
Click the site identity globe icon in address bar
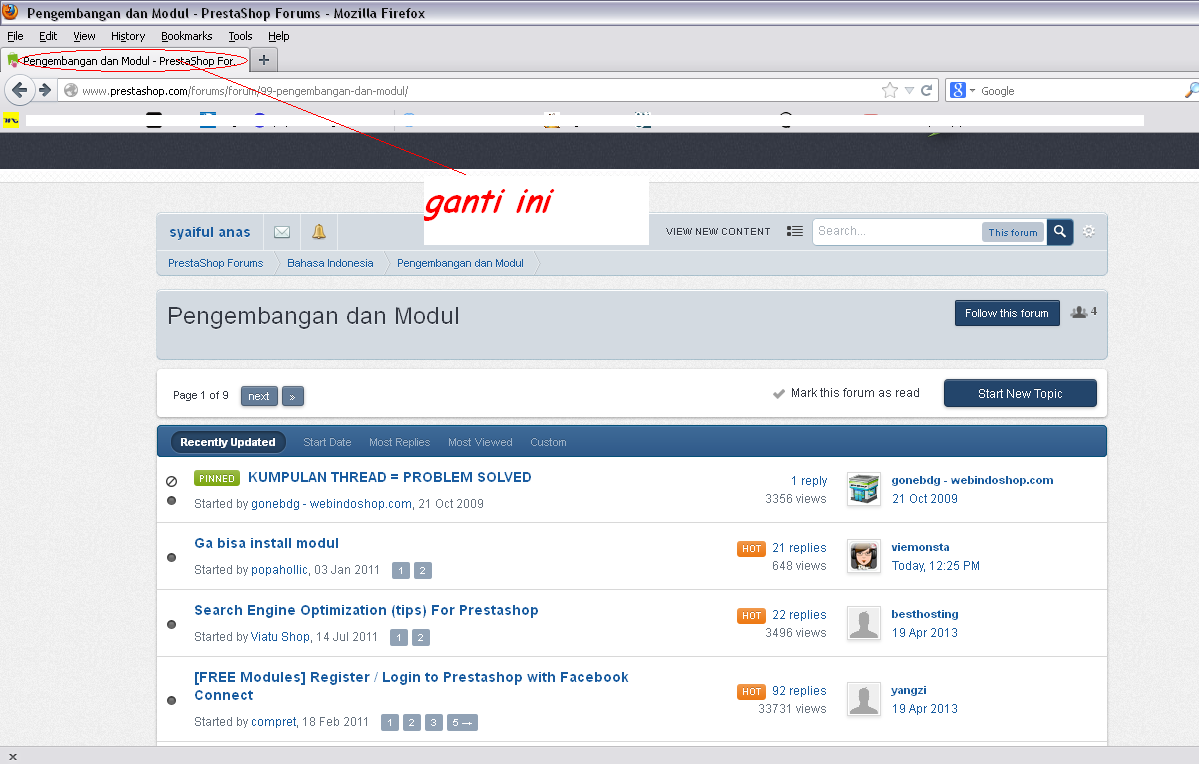[x=70, y=90]
